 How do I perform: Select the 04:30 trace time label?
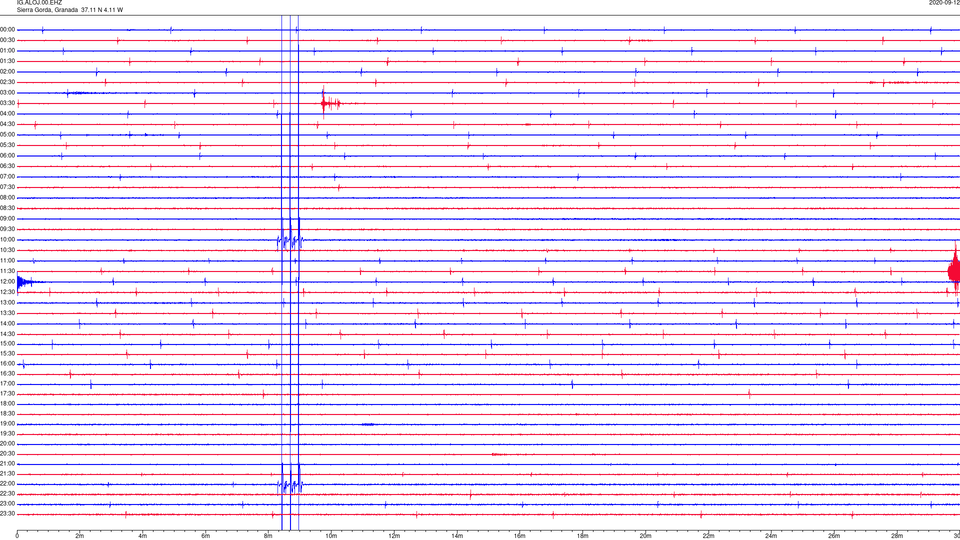coord(8,124)
